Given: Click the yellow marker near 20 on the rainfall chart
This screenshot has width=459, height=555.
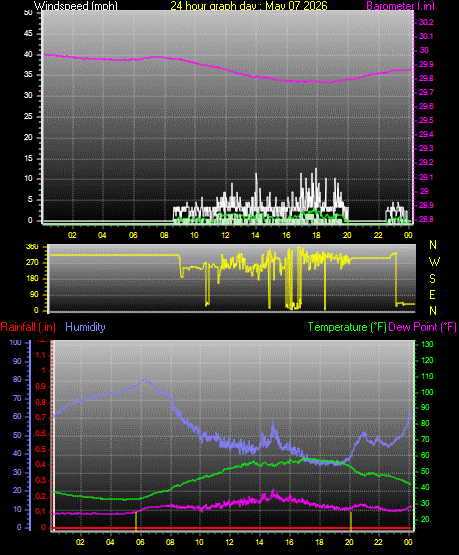Looking at the screenshot, I should 351,521.
